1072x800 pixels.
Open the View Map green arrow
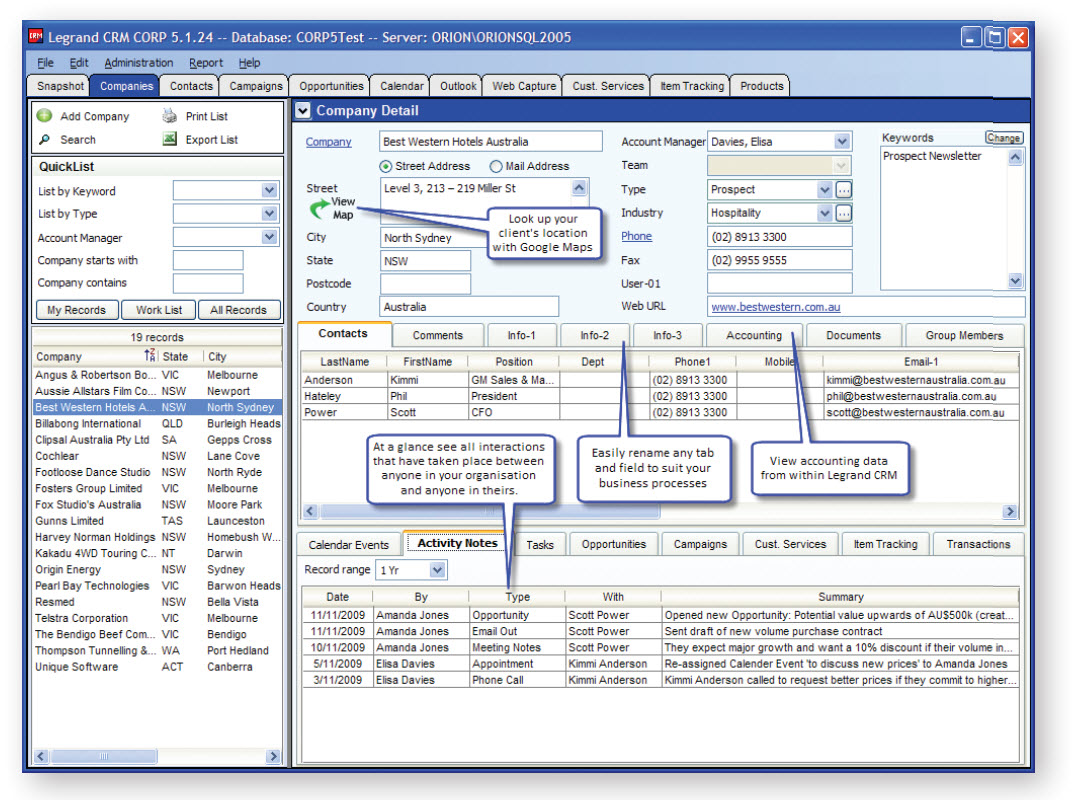pyautogui.click(x=319, y=209)
